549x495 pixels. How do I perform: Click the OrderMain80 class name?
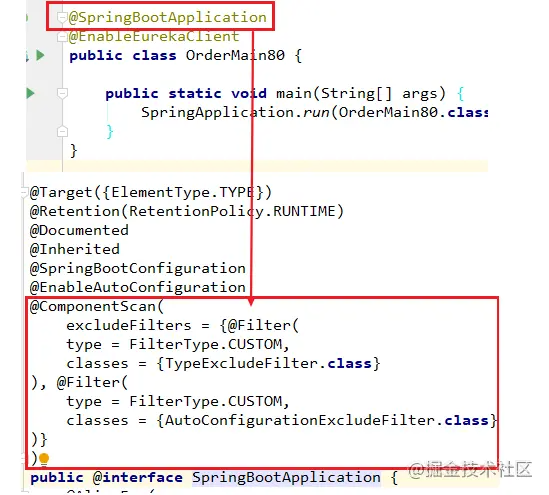[235, 55]
